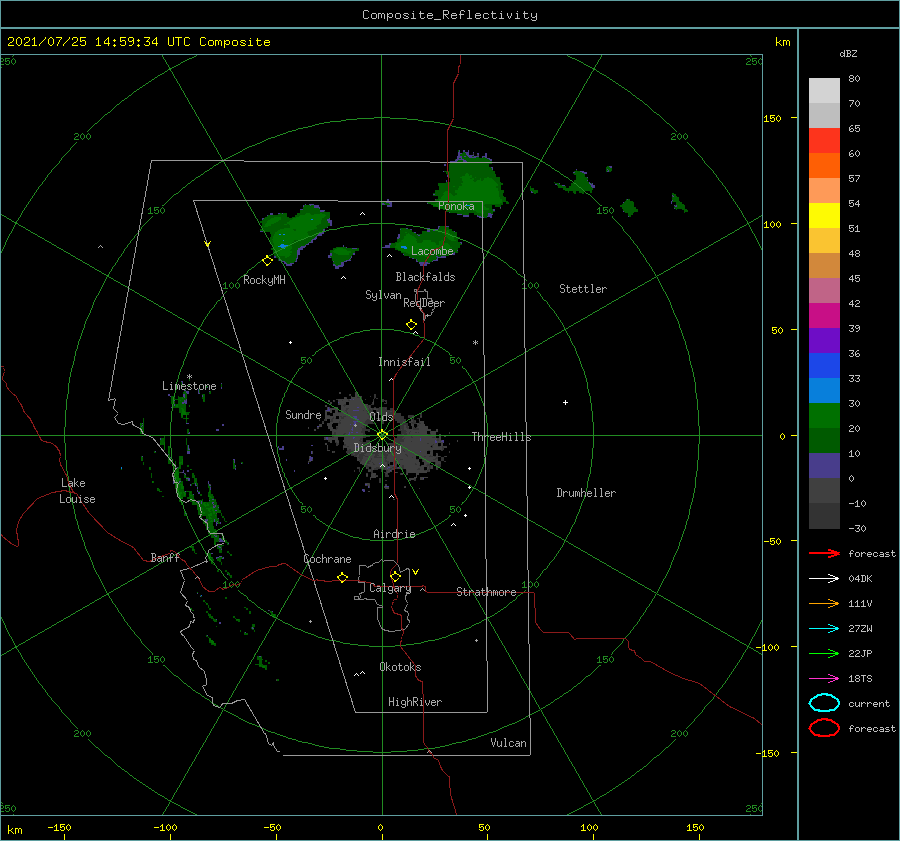Click the yellow radar center marker at Olds

382,435
